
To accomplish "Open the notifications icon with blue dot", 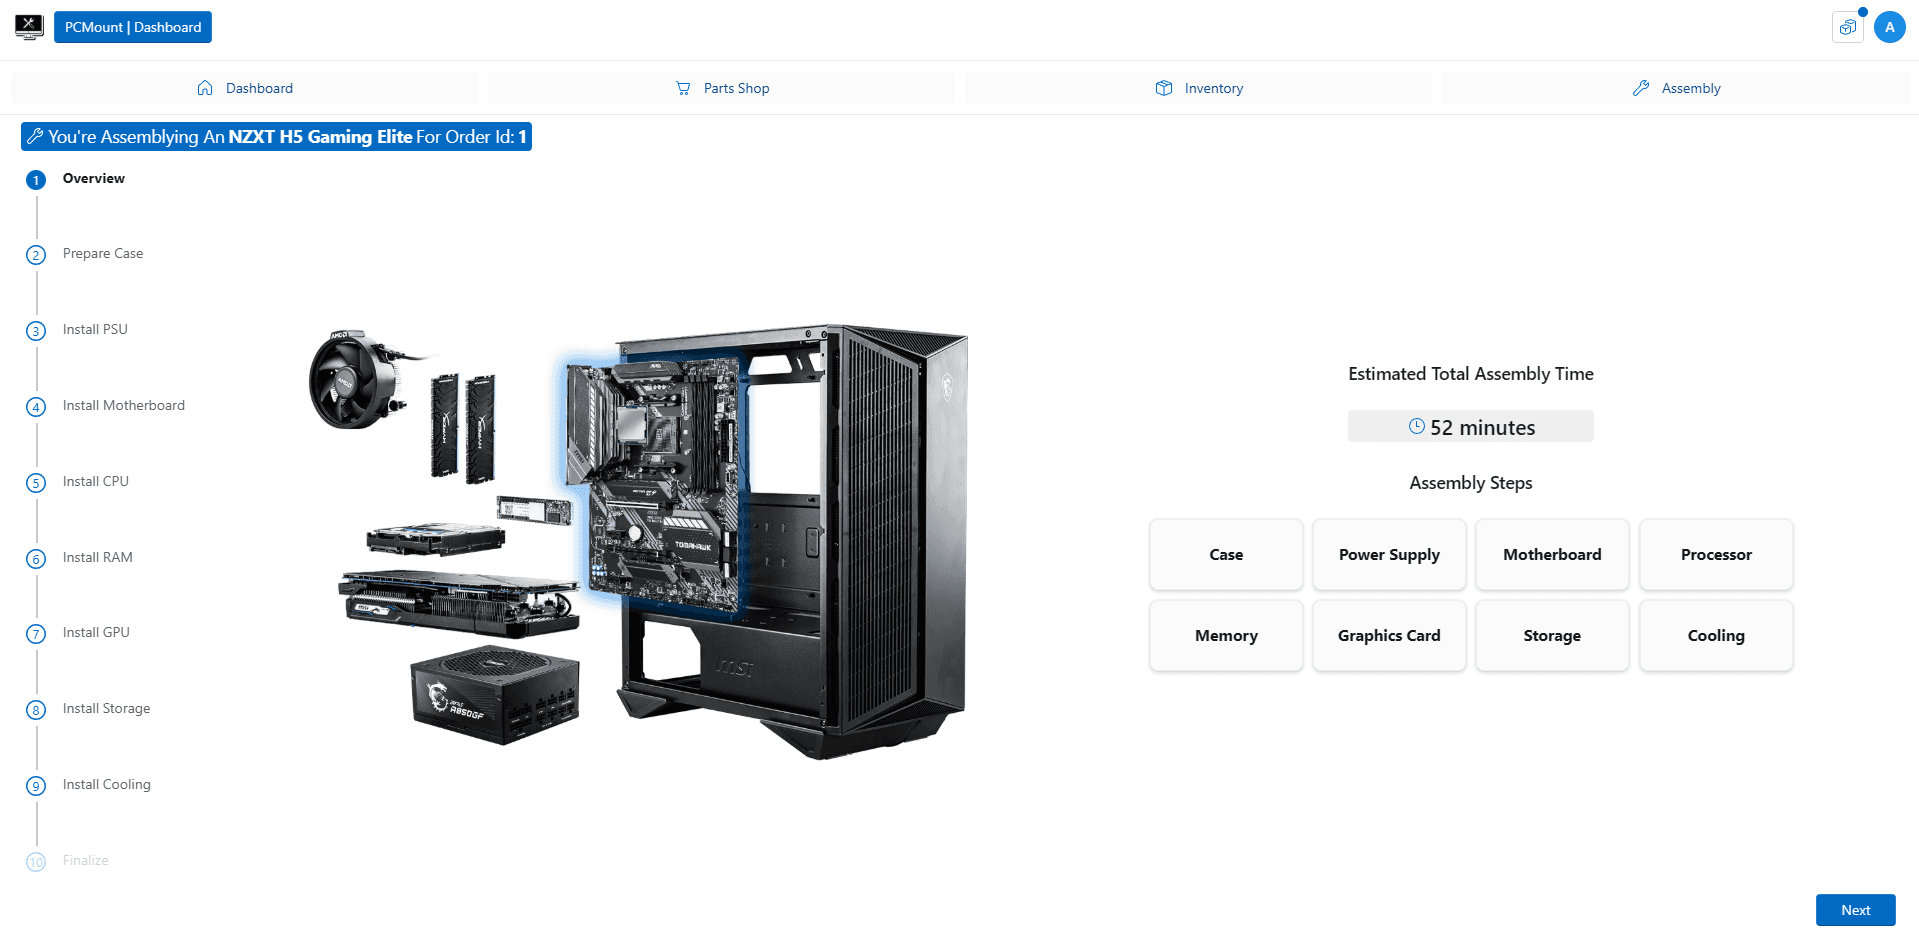I will click(1848, 27).
